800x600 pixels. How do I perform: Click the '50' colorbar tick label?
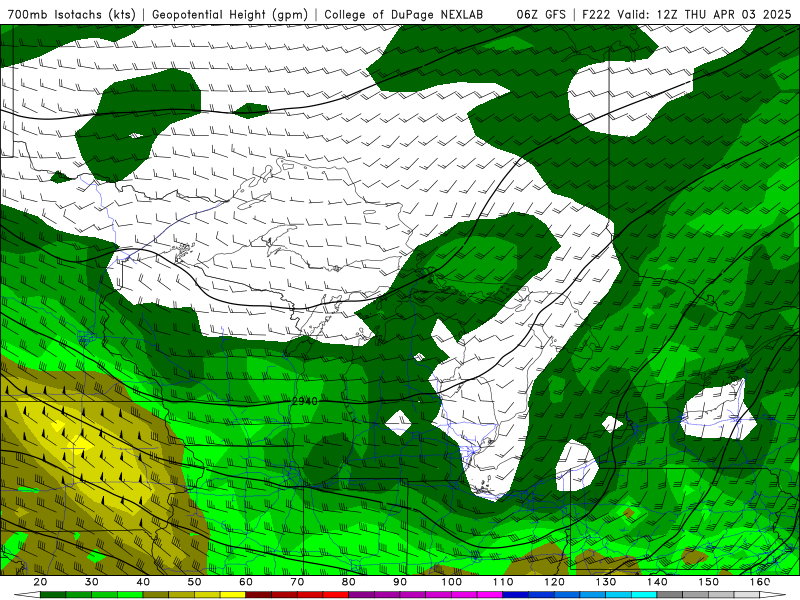pos(194,582)
